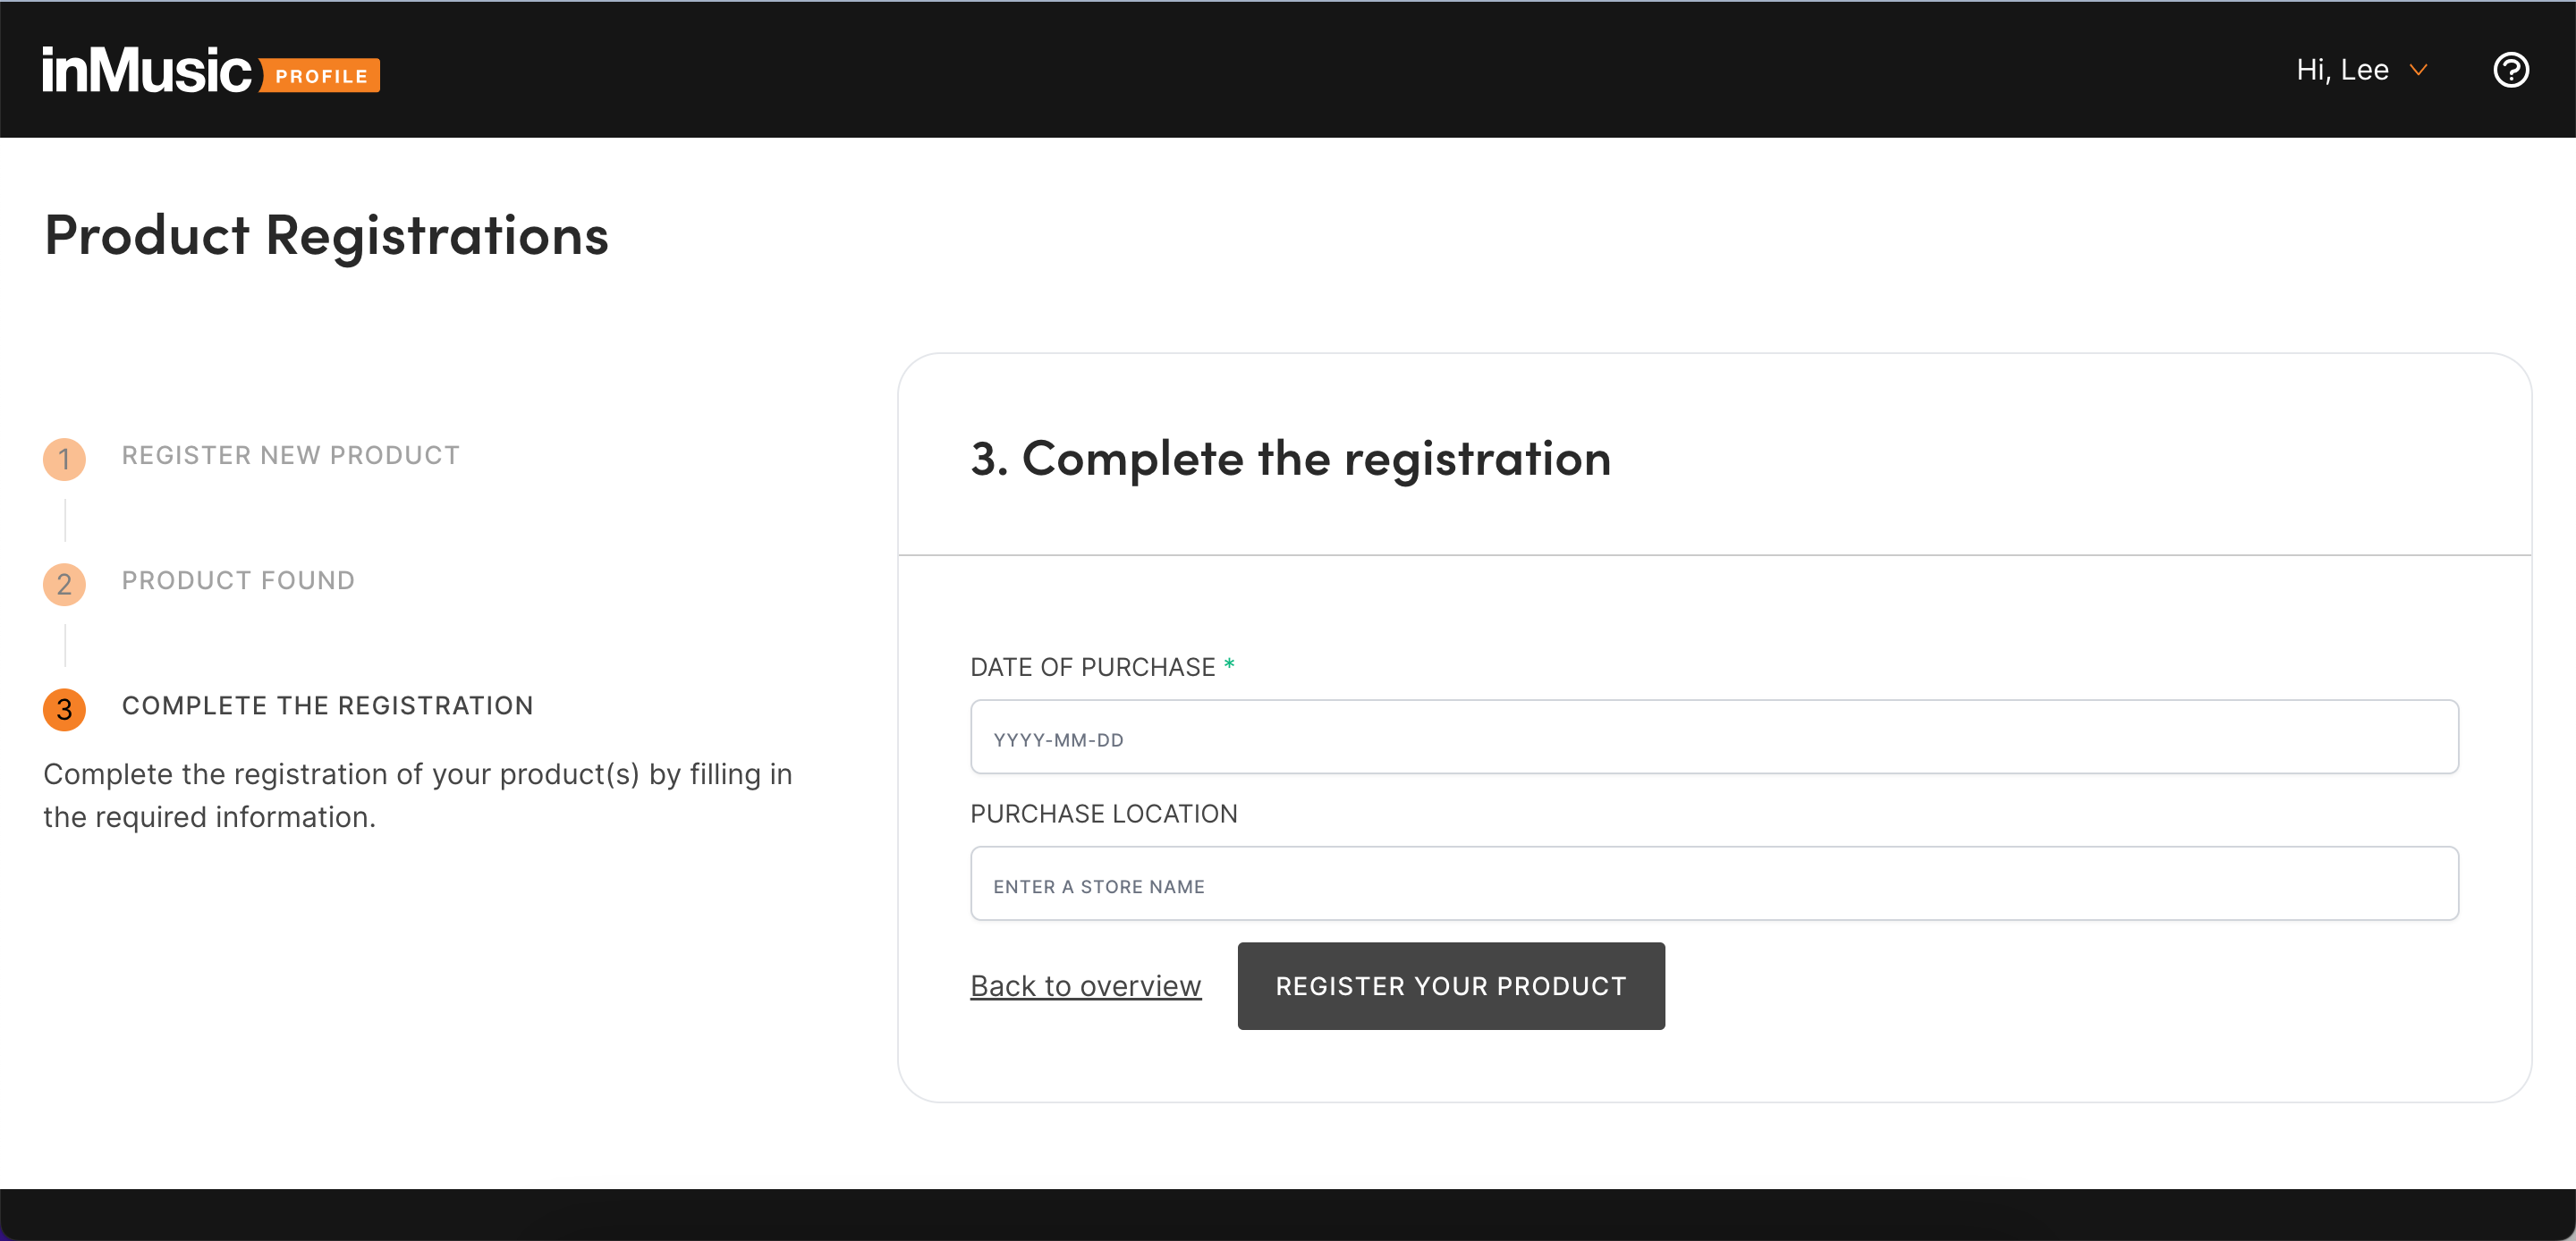This screenshot has width=2576, height=1241.
Task: Select the Product Found step label
Action: pyautogui.click(x=238, y=580)
